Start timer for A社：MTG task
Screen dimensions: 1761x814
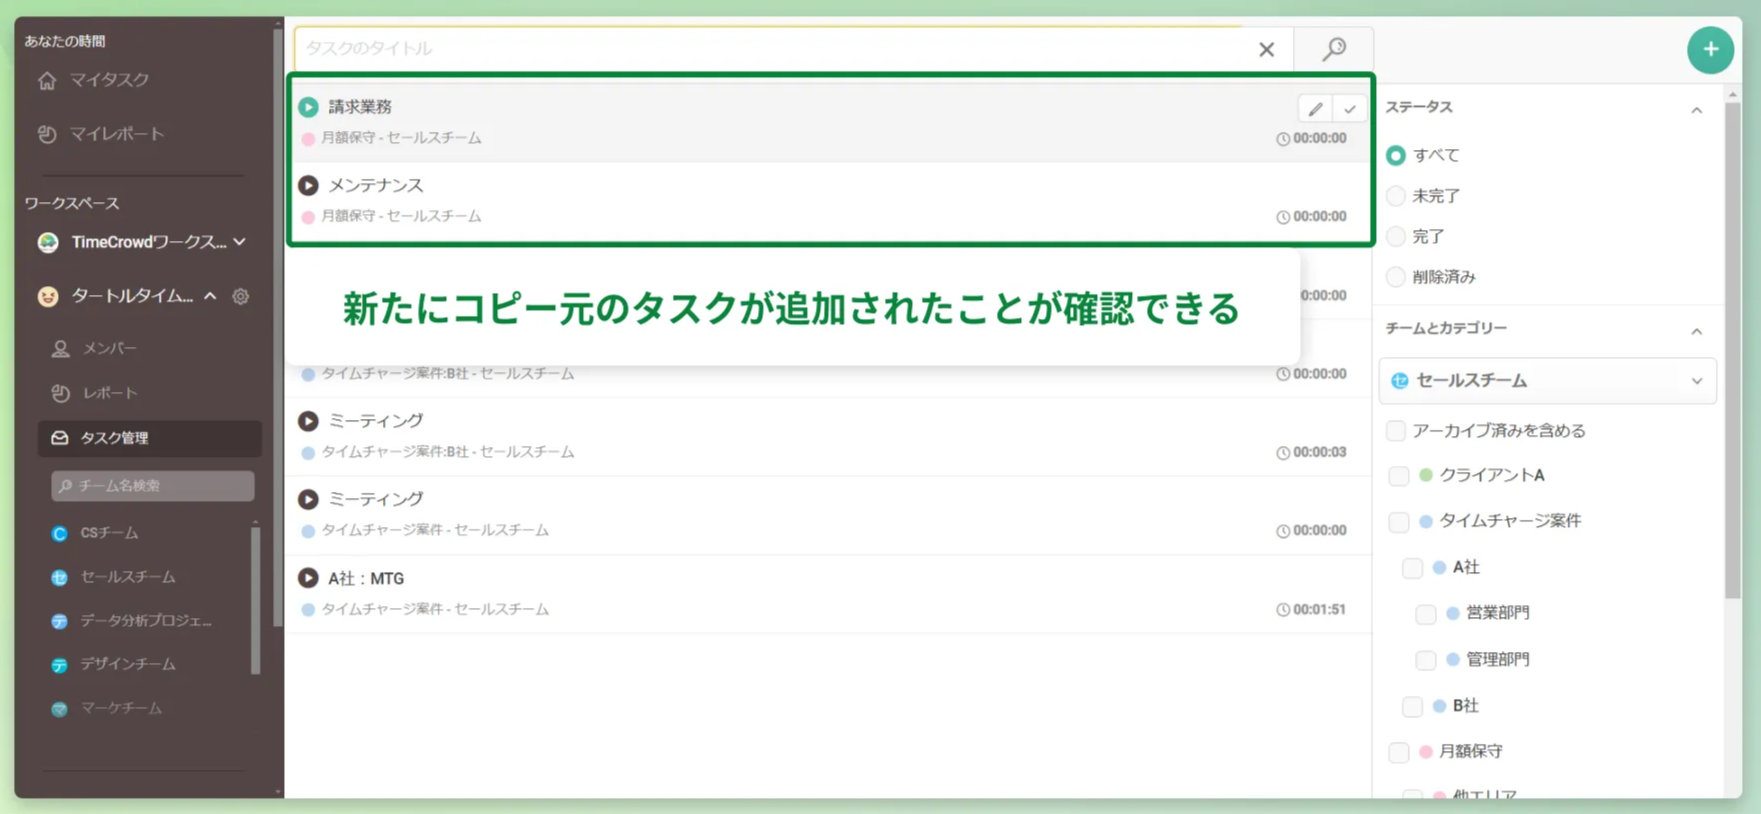pos(308,578)
